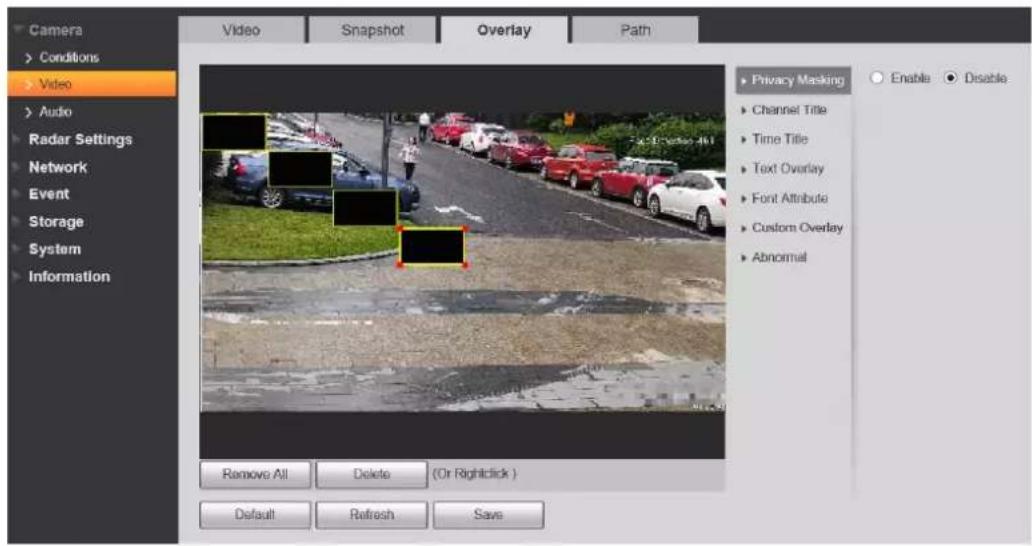Restore settings with Default button

pos(255,514)
